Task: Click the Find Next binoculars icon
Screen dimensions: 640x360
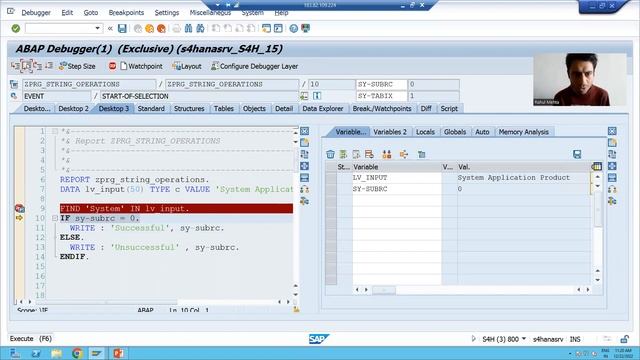Action: (200, 29)
